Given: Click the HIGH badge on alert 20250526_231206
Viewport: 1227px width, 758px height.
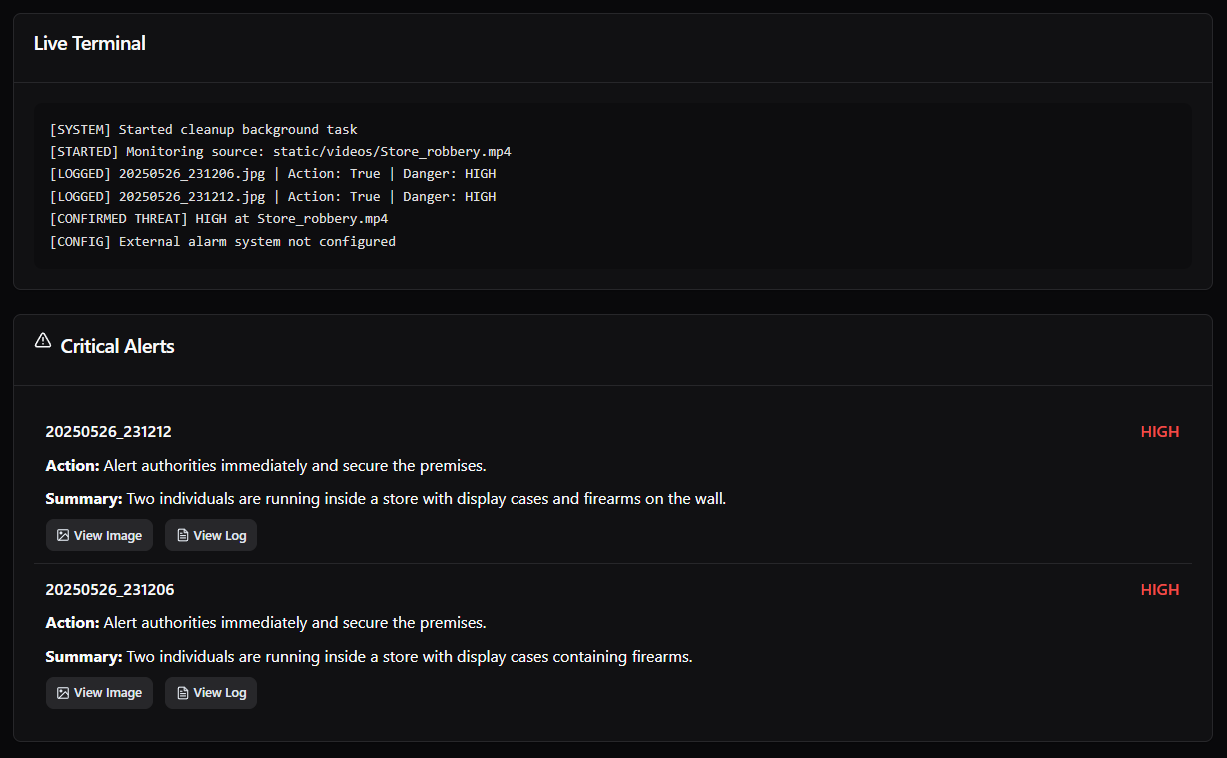Looking at the screenshot, I should tap(1160, 590).
